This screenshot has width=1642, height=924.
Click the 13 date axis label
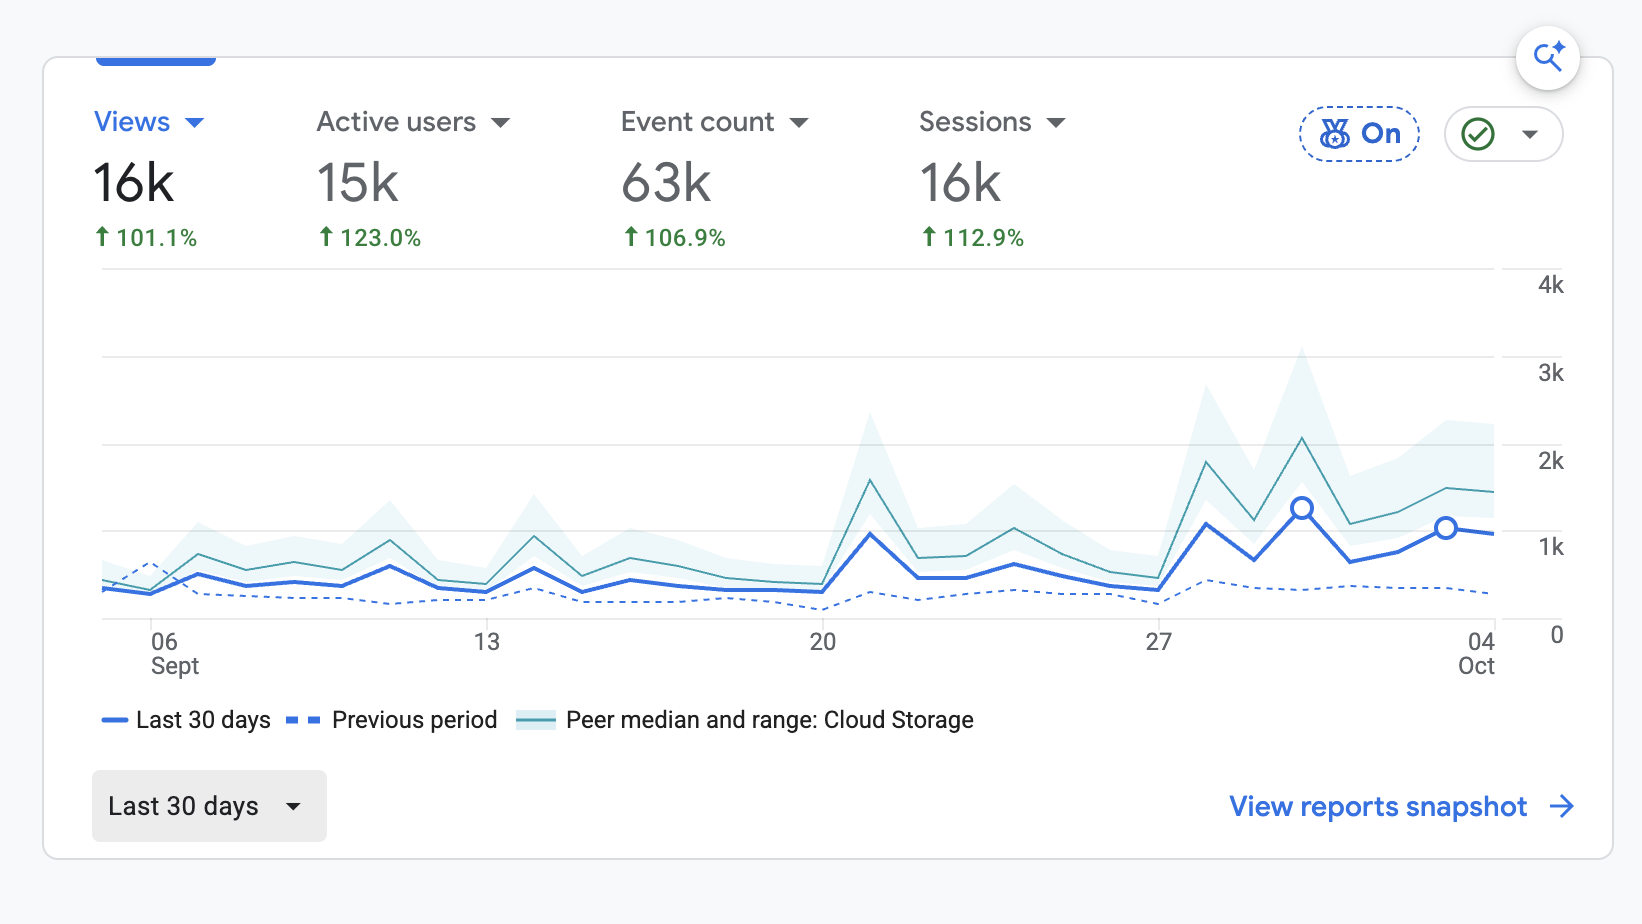click(x=487, y=642)
